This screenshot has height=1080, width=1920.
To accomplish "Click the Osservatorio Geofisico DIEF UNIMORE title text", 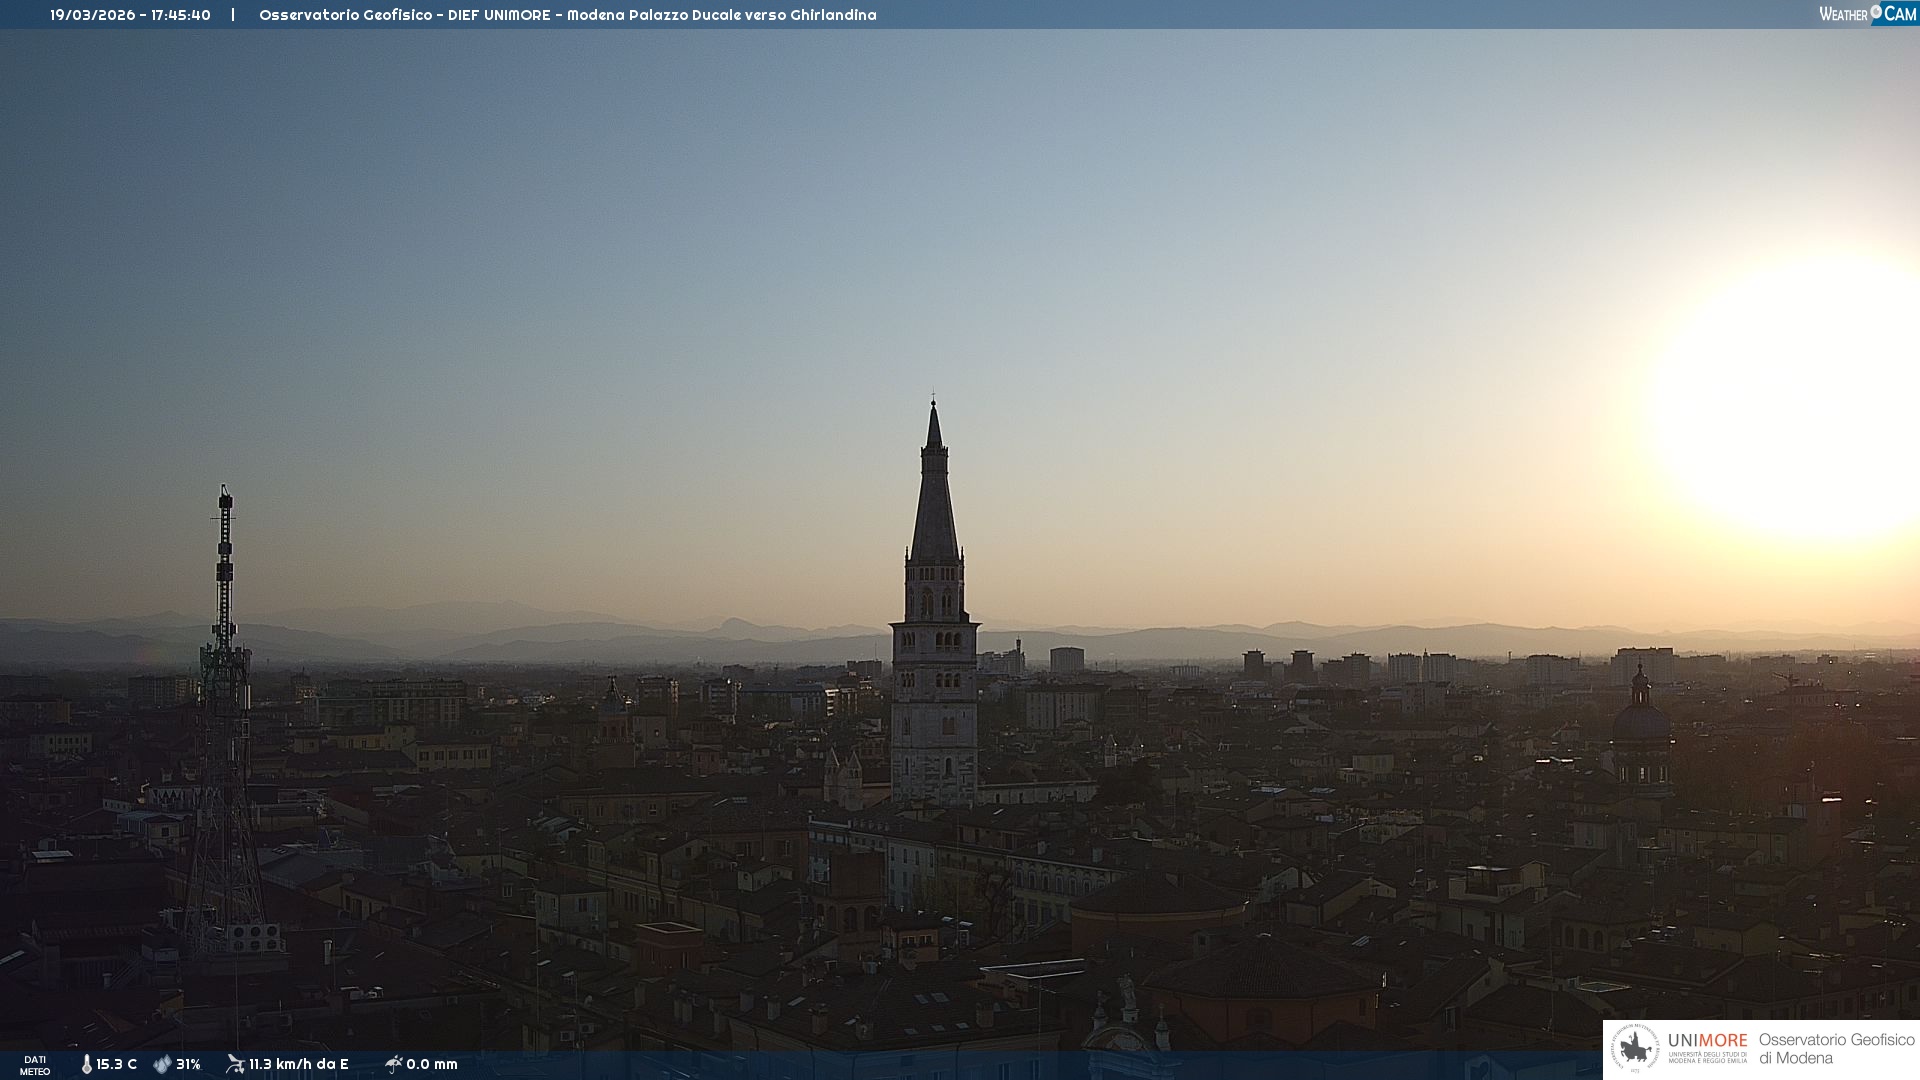I will pyautogui.click(x=567, y=15).
